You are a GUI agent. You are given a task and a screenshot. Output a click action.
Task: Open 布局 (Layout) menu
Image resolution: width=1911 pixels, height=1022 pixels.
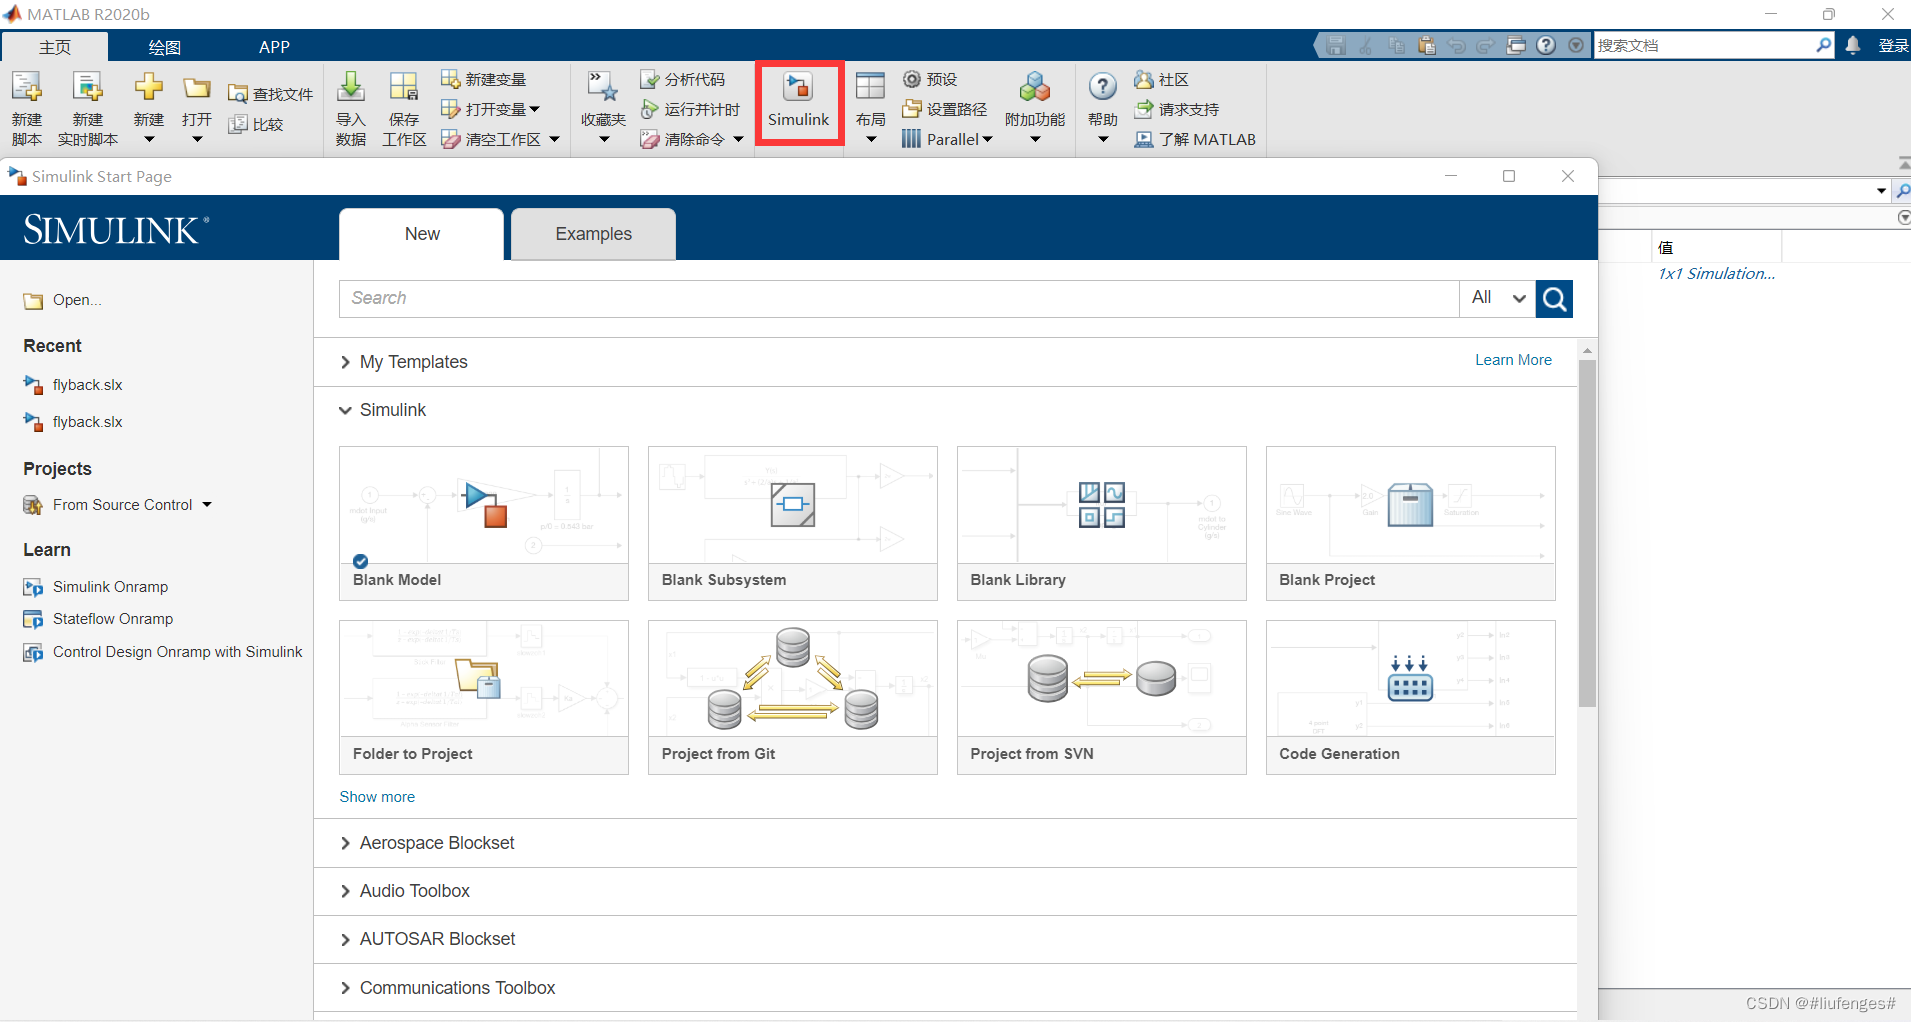[871, 108]
